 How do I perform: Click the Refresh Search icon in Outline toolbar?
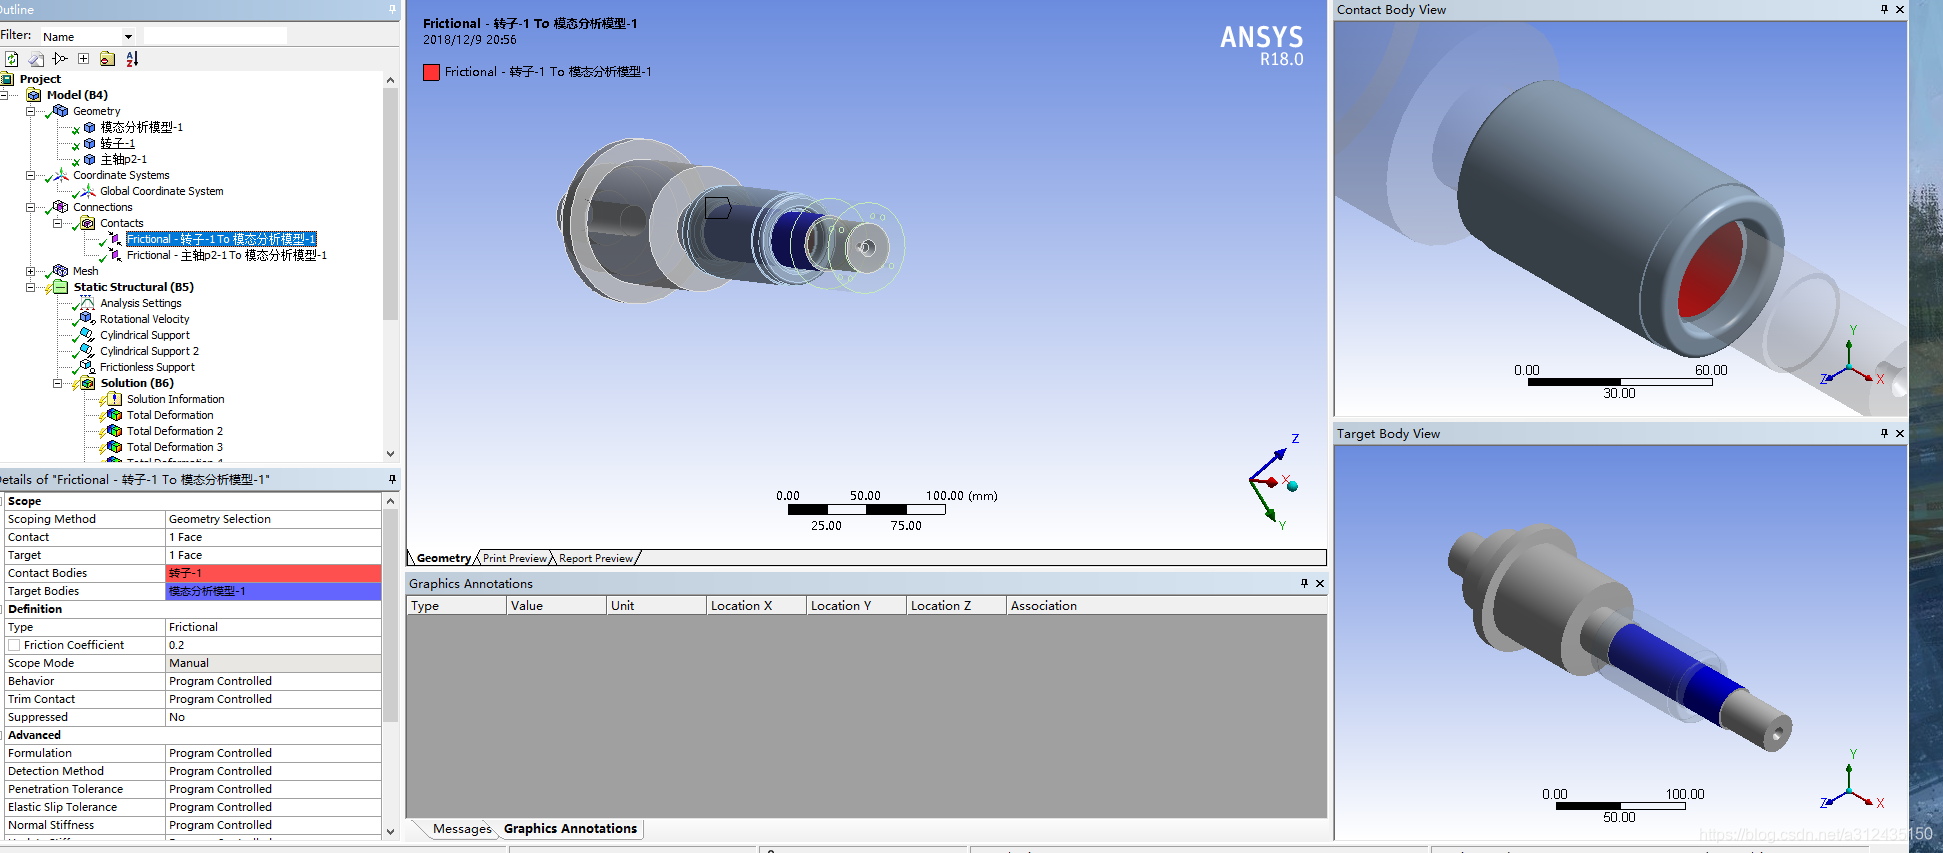[x=11, y=59]
